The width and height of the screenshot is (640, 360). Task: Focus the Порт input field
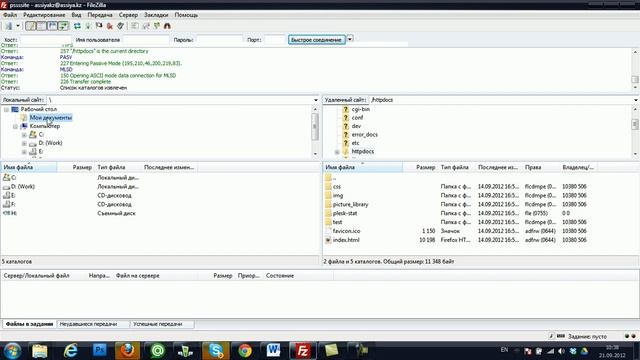(274, 40)
